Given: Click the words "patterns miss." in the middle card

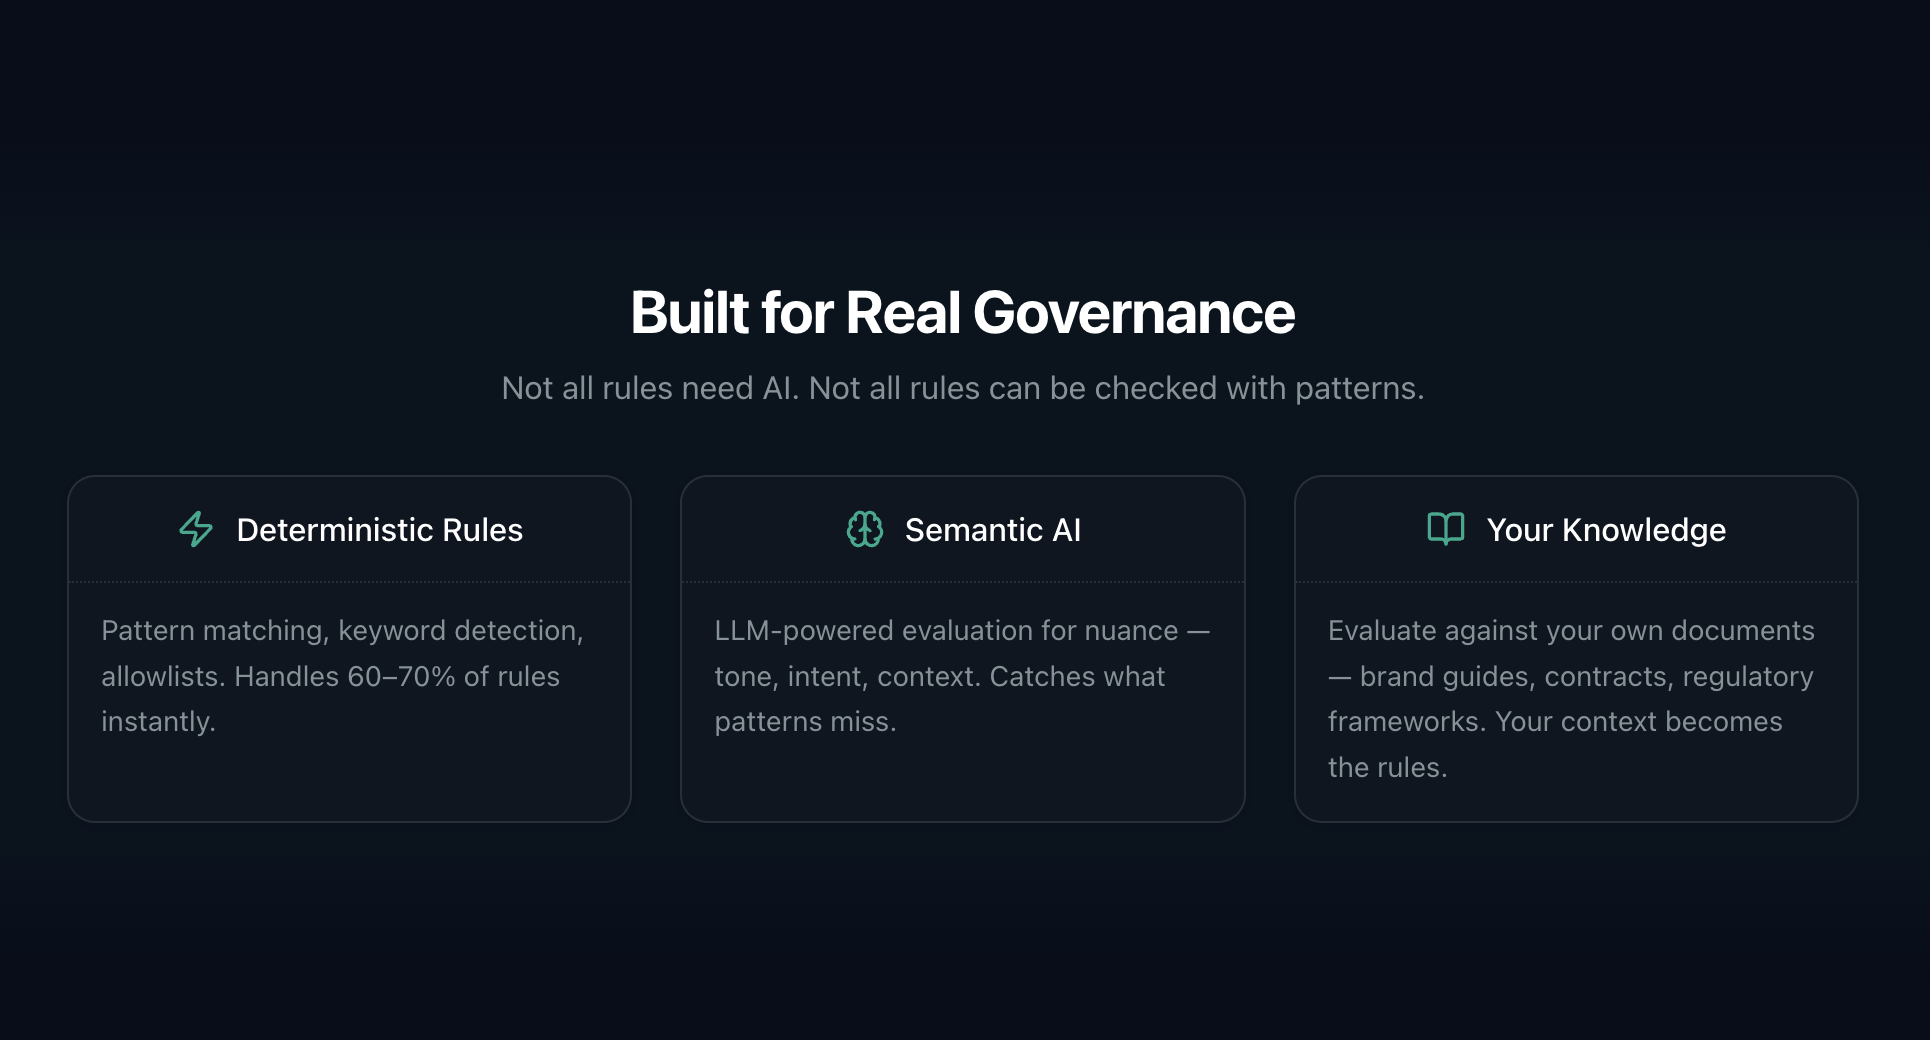Looking at the screenshot, I should [805, 722].
